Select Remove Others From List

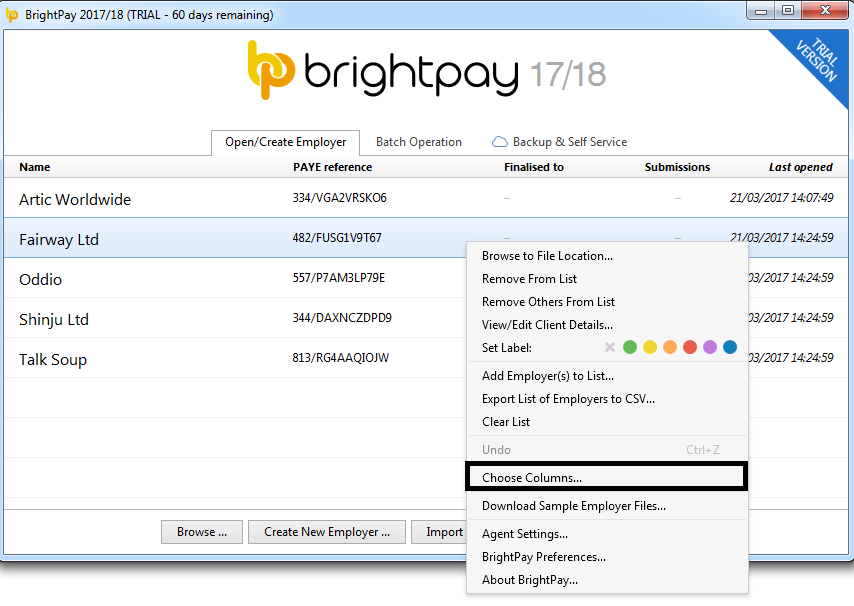(x=607, y=302)
